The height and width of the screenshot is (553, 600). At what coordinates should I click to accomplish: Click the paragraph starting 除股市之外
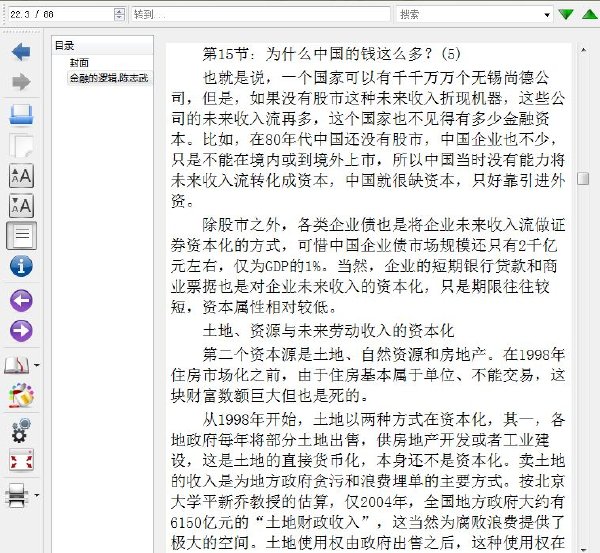point(368,266)
